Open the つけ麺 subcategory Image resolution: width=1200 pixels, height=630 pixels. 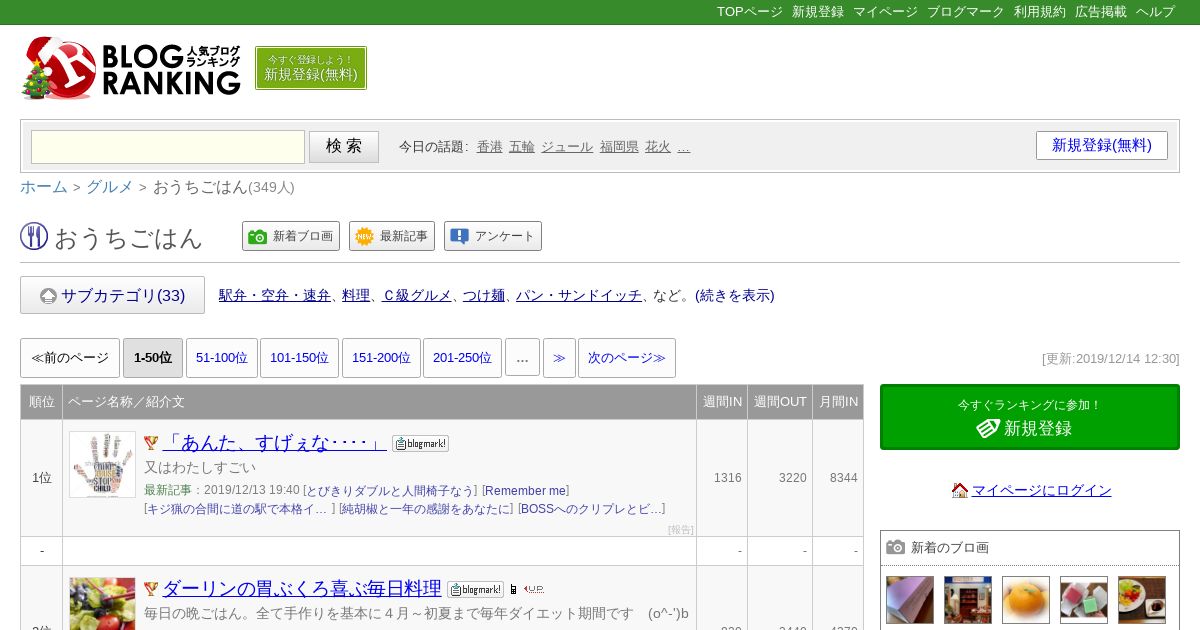click(x=484, y=295)
